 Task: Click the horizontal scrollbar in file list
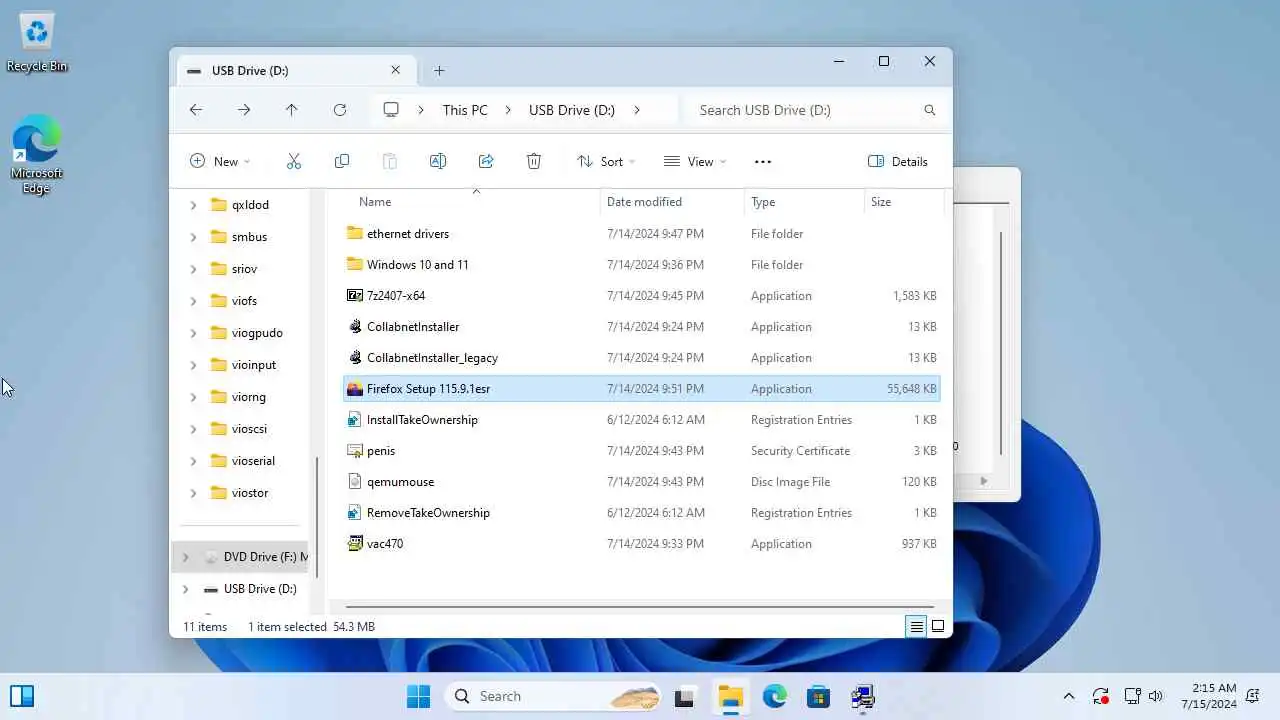639,606
